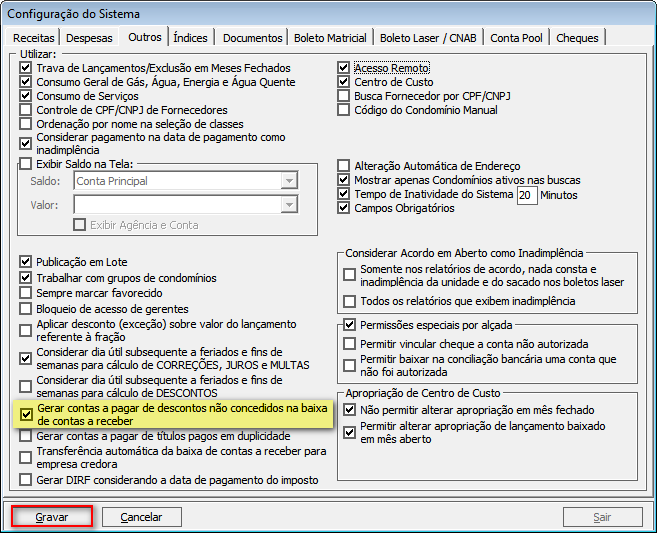The width and height of the screenshot is (657, 533).
Task: Open the Valor dropdown
Action: 290,205
